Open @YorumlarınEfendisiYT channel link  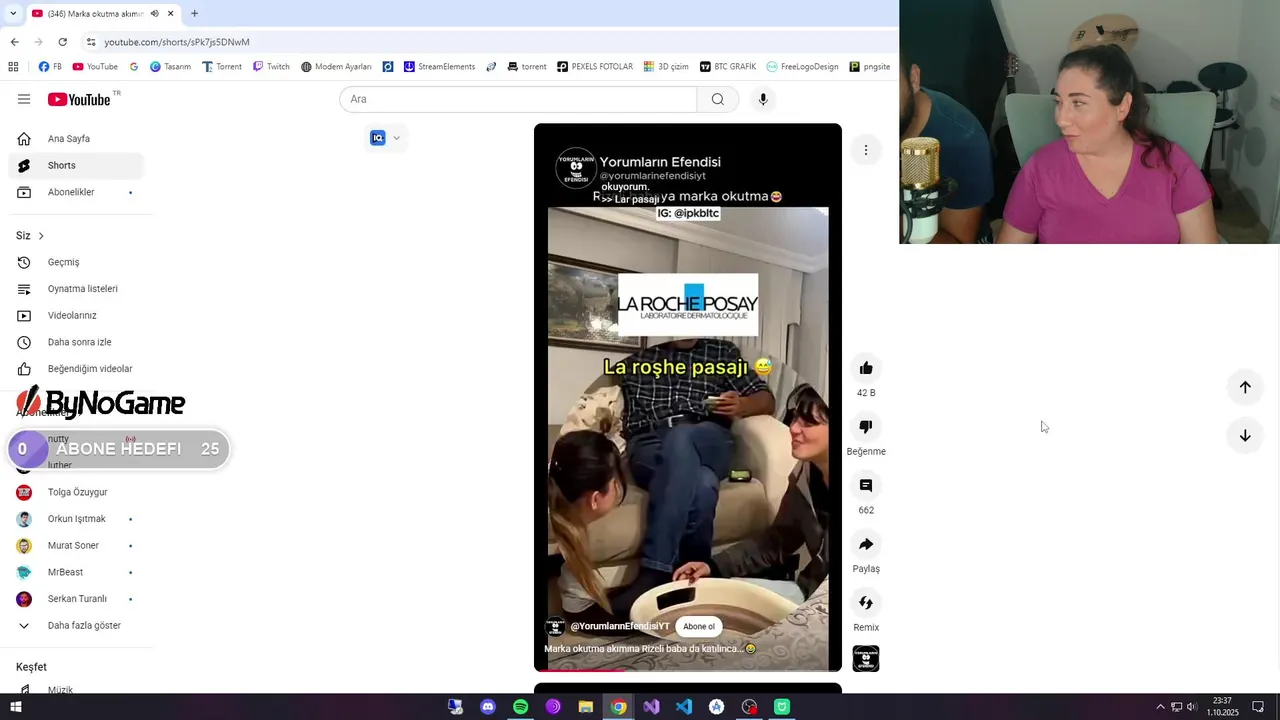[620, 627]
